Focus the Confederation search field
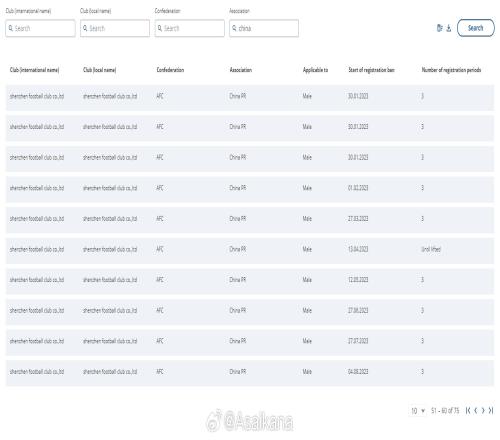The width and height of the screenshot is (500, 440). point(189,28)
